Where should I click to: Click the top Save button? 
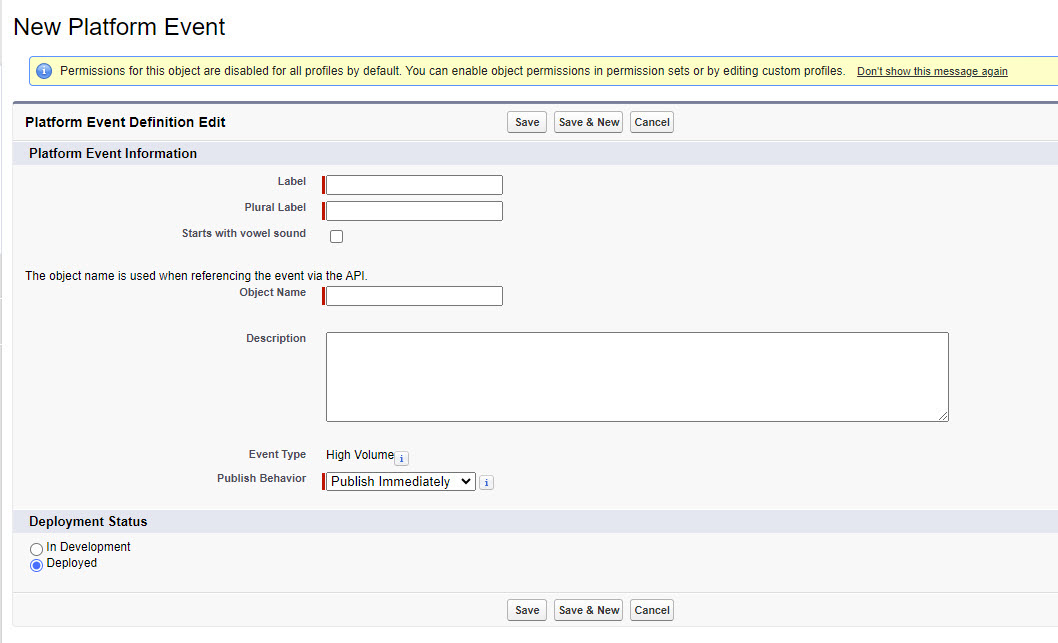pyautogui.click(x=527, y=122)
